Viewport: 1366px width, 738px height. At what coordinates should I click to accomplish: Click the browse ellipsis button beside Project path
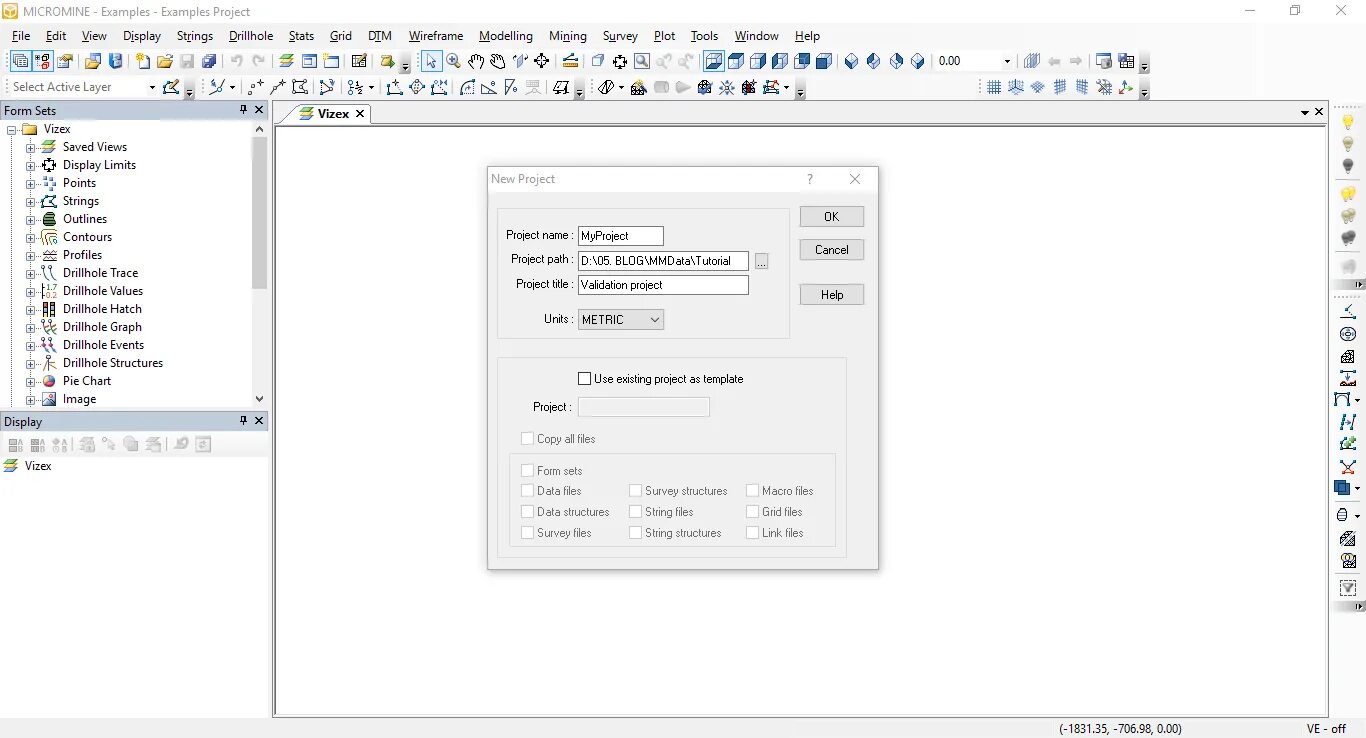coord(761,261)
